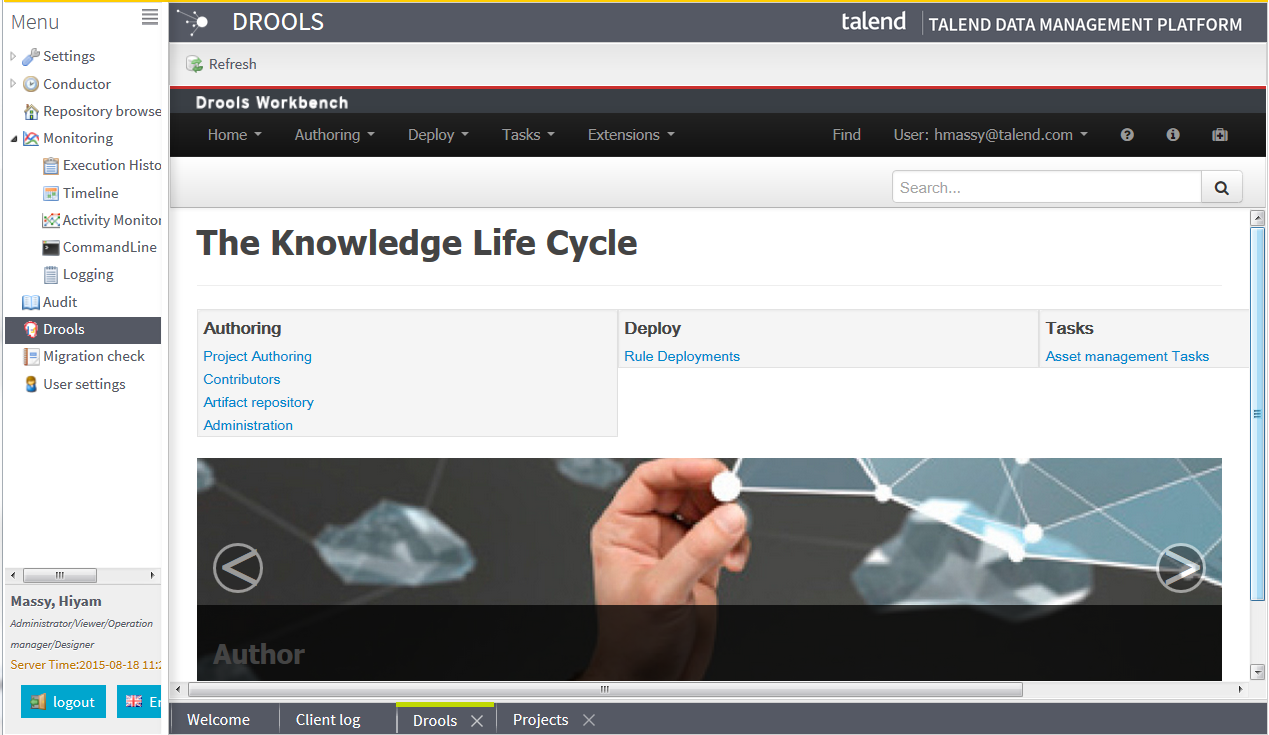Switch to the Client log tab
Viewport: 1269px width, 735px height.
[328, 720]
